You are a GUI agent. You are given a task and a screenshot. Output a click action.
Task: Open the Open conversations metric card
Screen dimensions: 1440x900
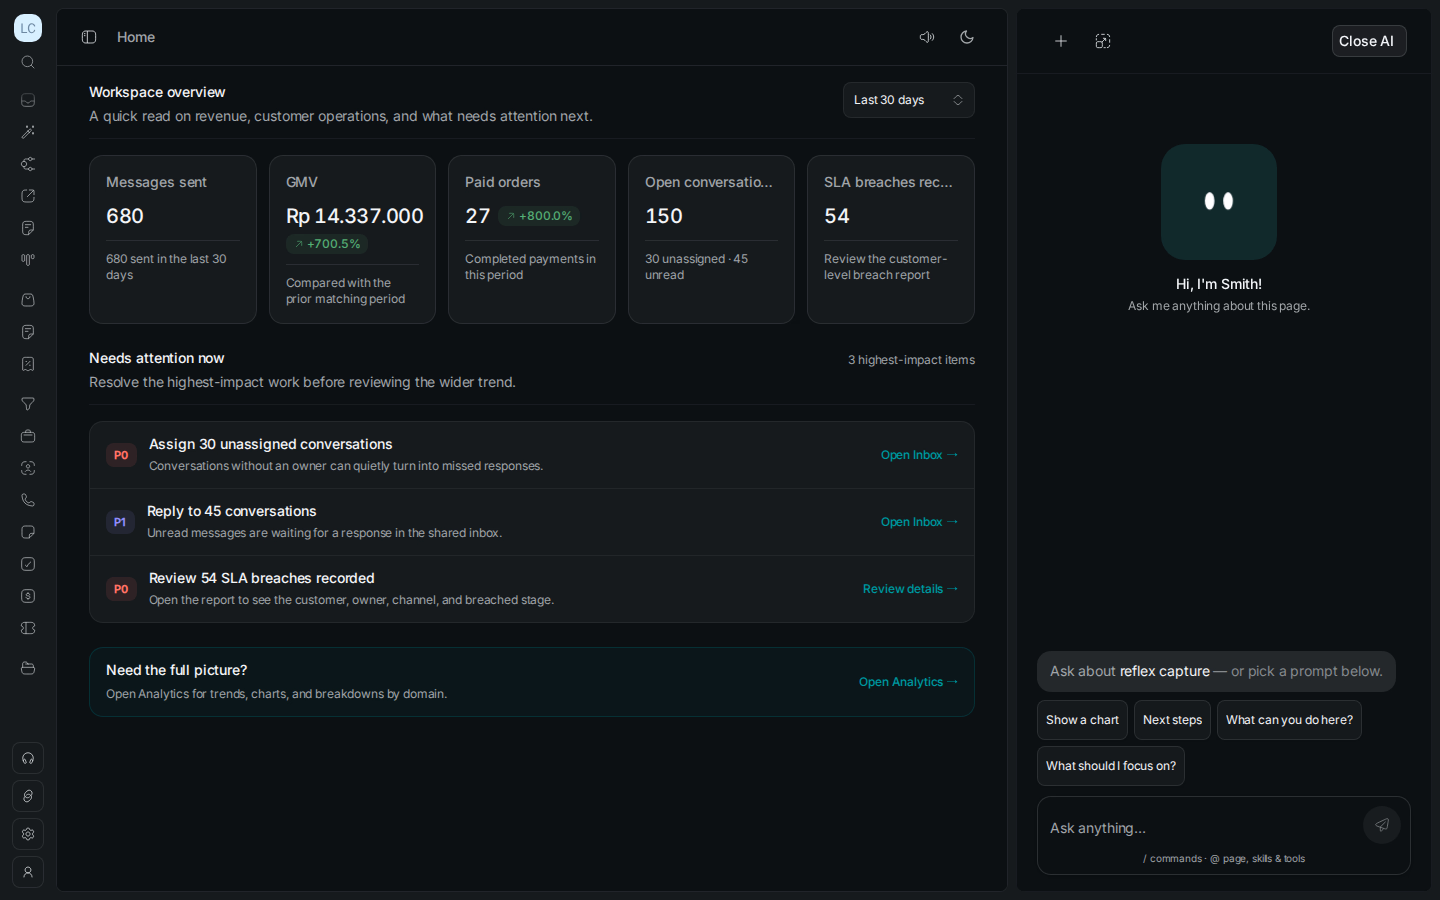click(x=711, y=239)
